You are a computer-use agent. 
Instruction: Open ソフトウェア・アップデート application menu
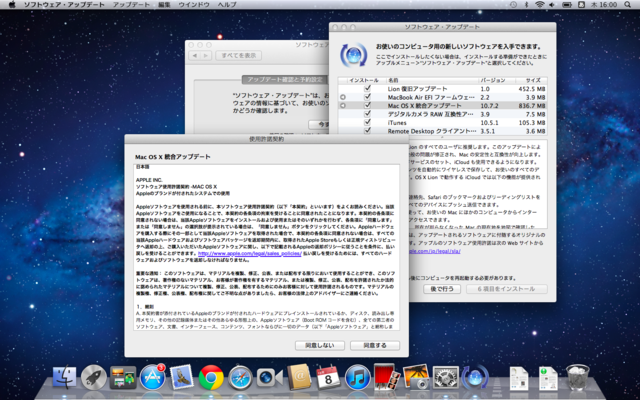click(x=63, y=4)
